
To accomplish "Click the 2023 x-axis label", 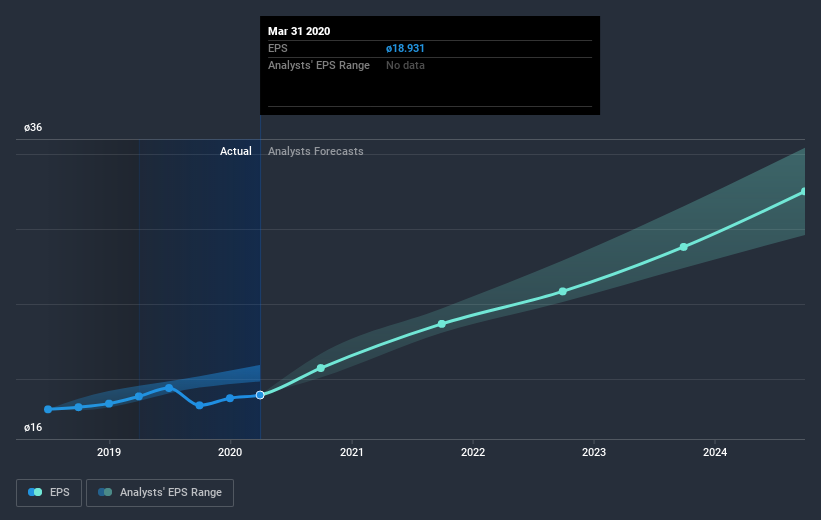I will (x=594, y=452).
